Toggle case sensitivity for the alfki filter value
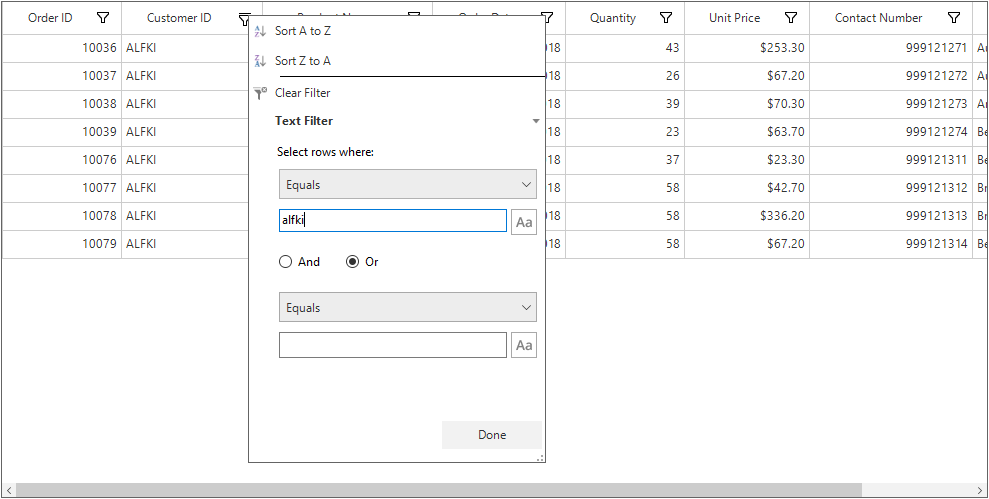 [524, 221]
